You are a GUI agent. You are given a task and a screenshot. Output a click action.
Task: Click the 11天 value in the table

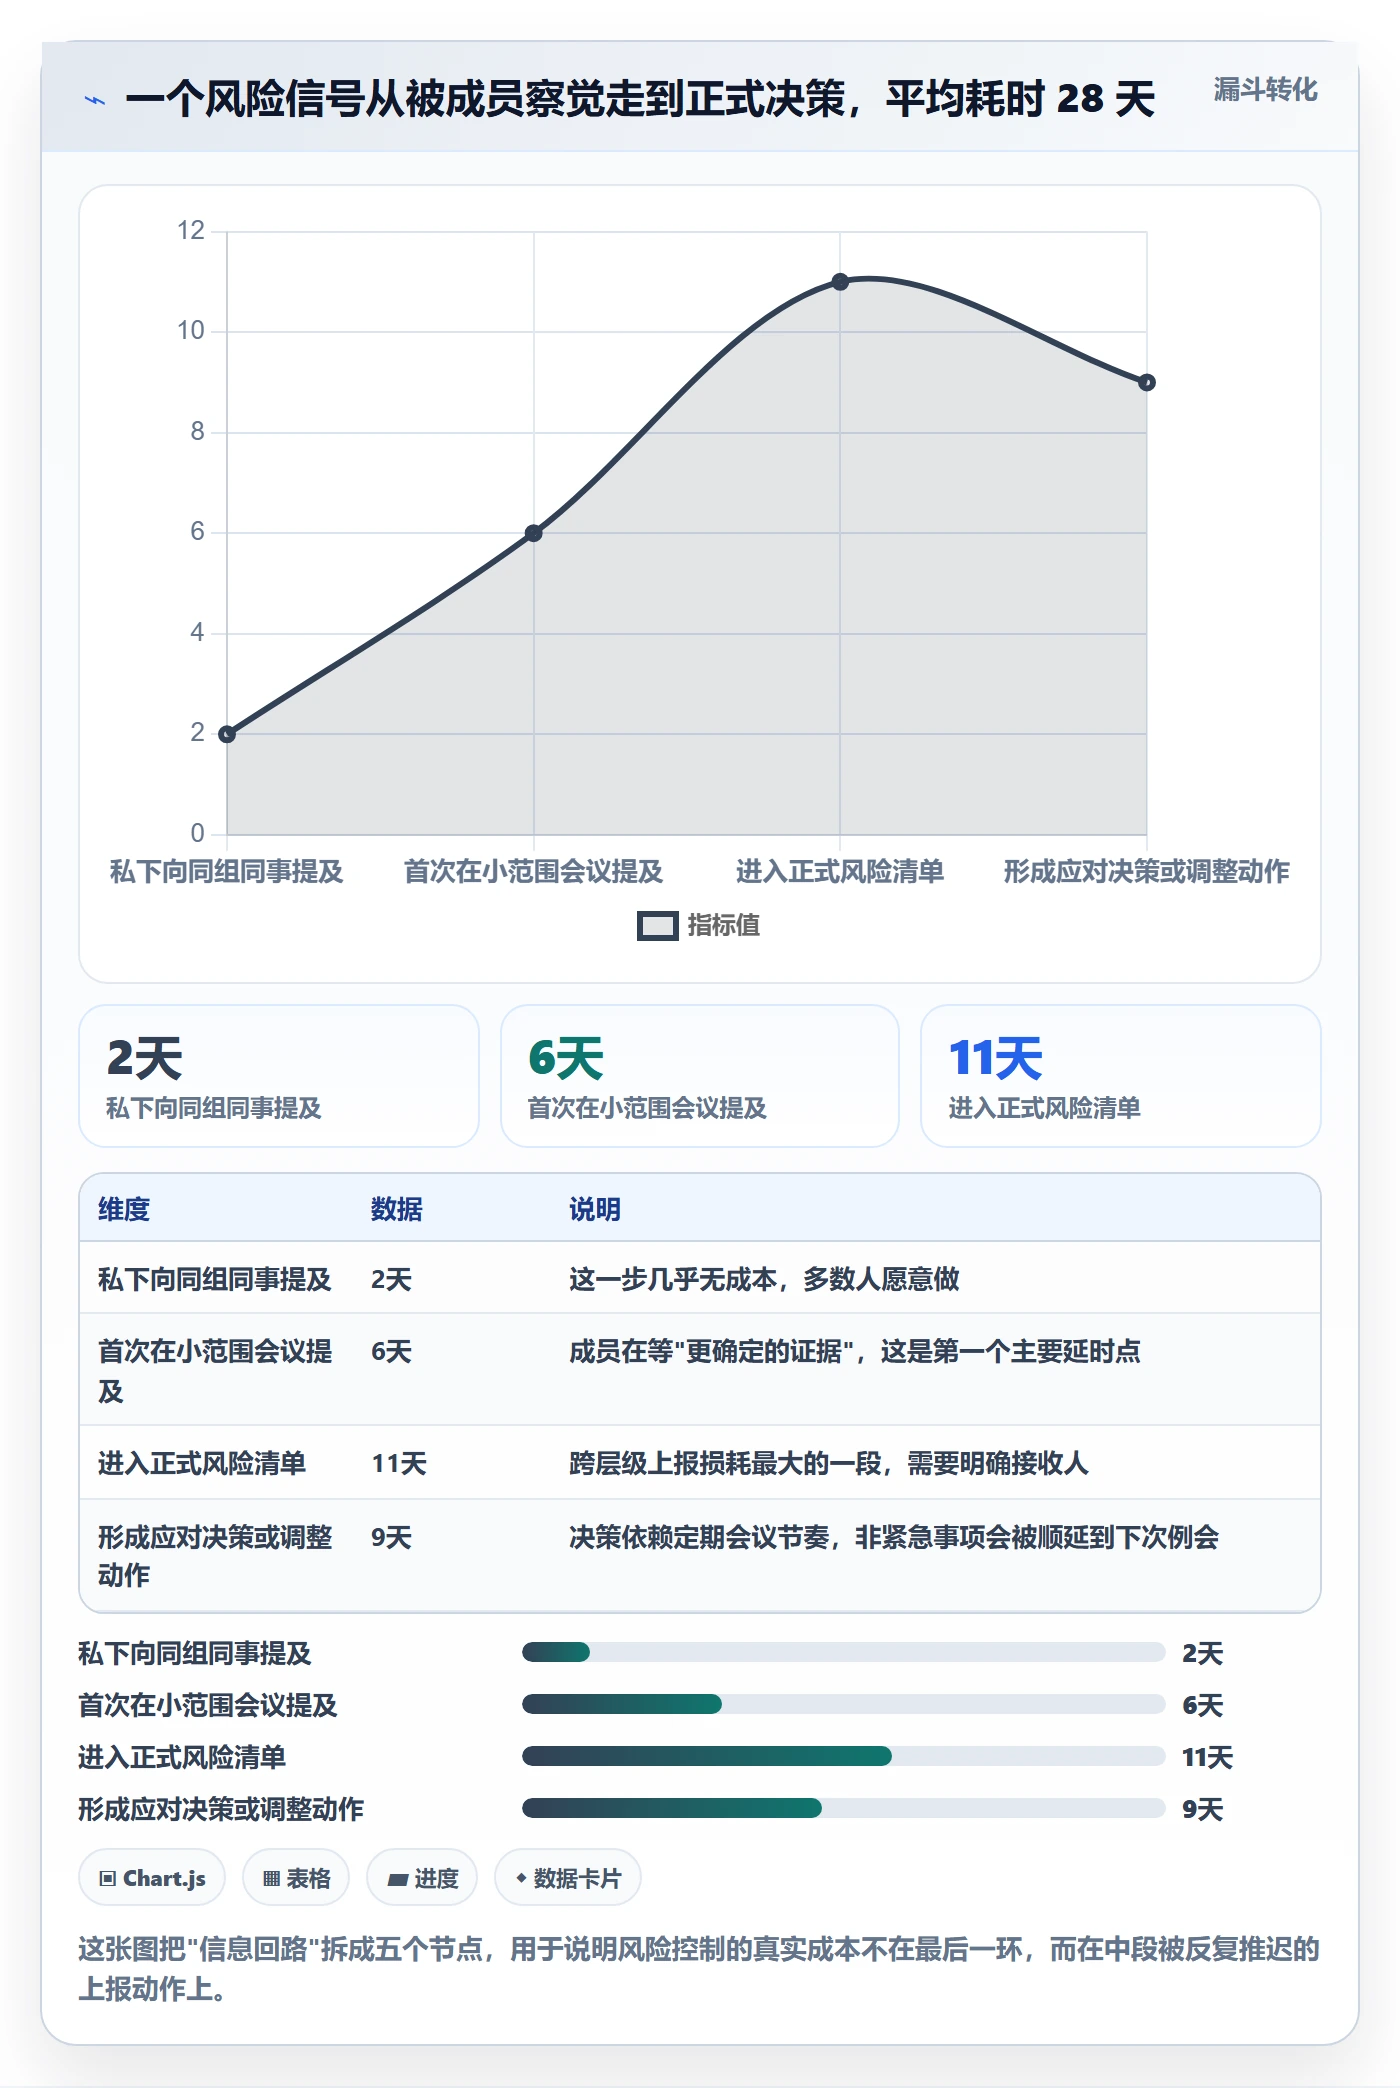click(x=399, y=1464)
